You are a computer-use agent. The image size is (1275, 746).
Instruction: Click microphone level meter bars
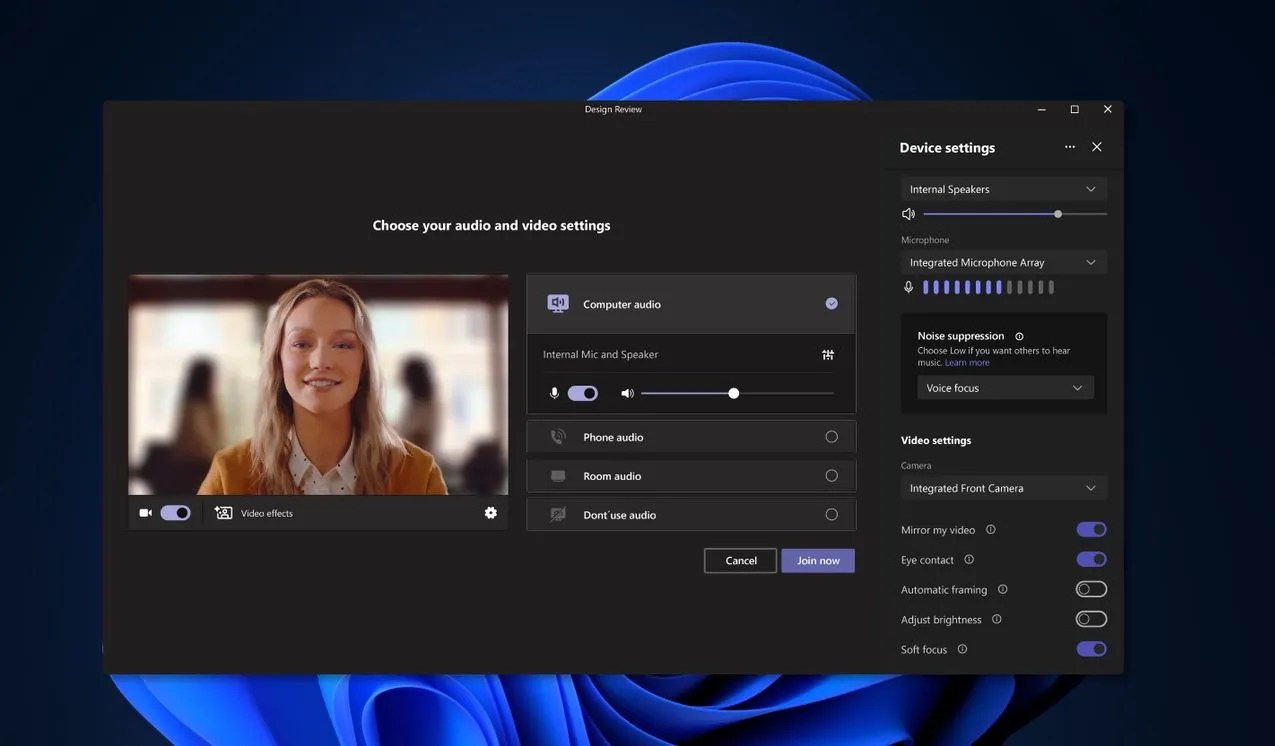tap(988, 287)
